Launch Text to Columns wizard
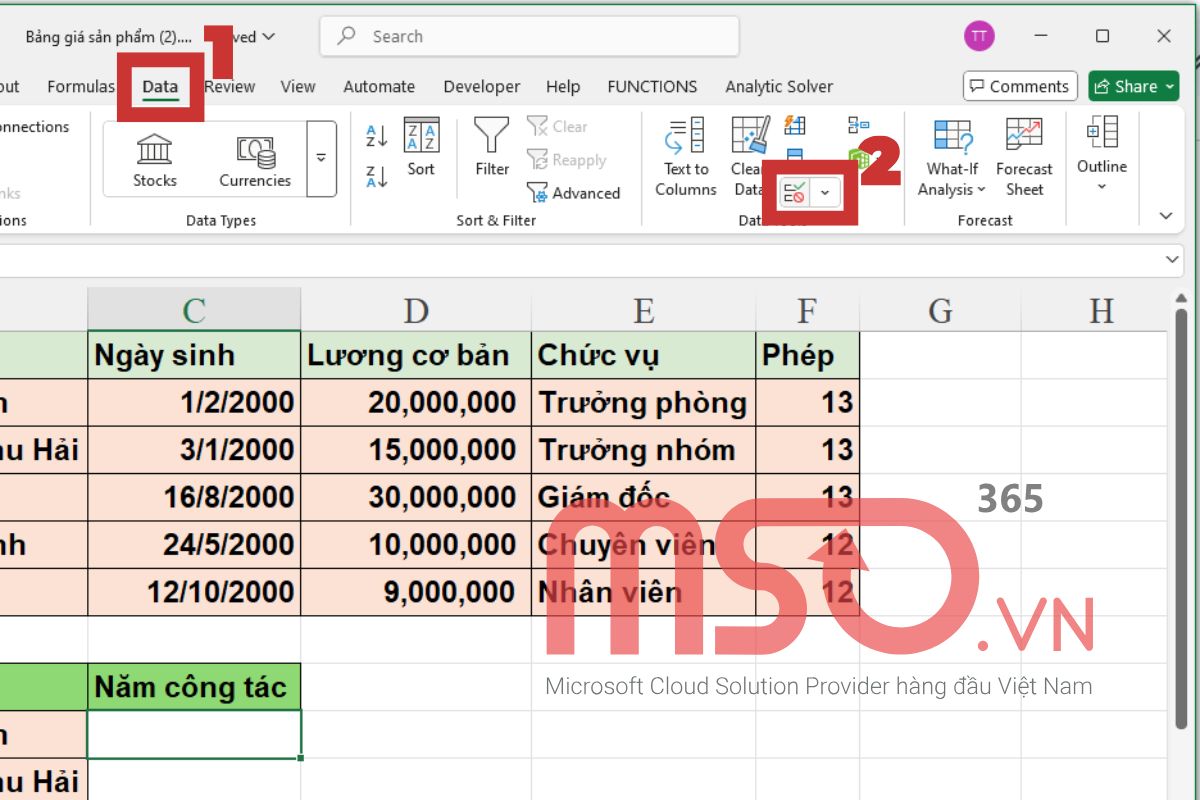Image resolution: width=1200 pixels, height=800 pixels. [x=685, y=156]
